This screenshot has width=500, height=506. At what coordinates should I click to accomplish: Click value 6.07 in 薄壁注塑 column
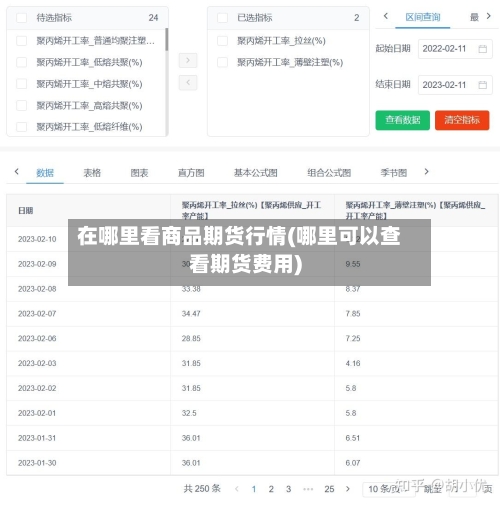coord(353,463)
